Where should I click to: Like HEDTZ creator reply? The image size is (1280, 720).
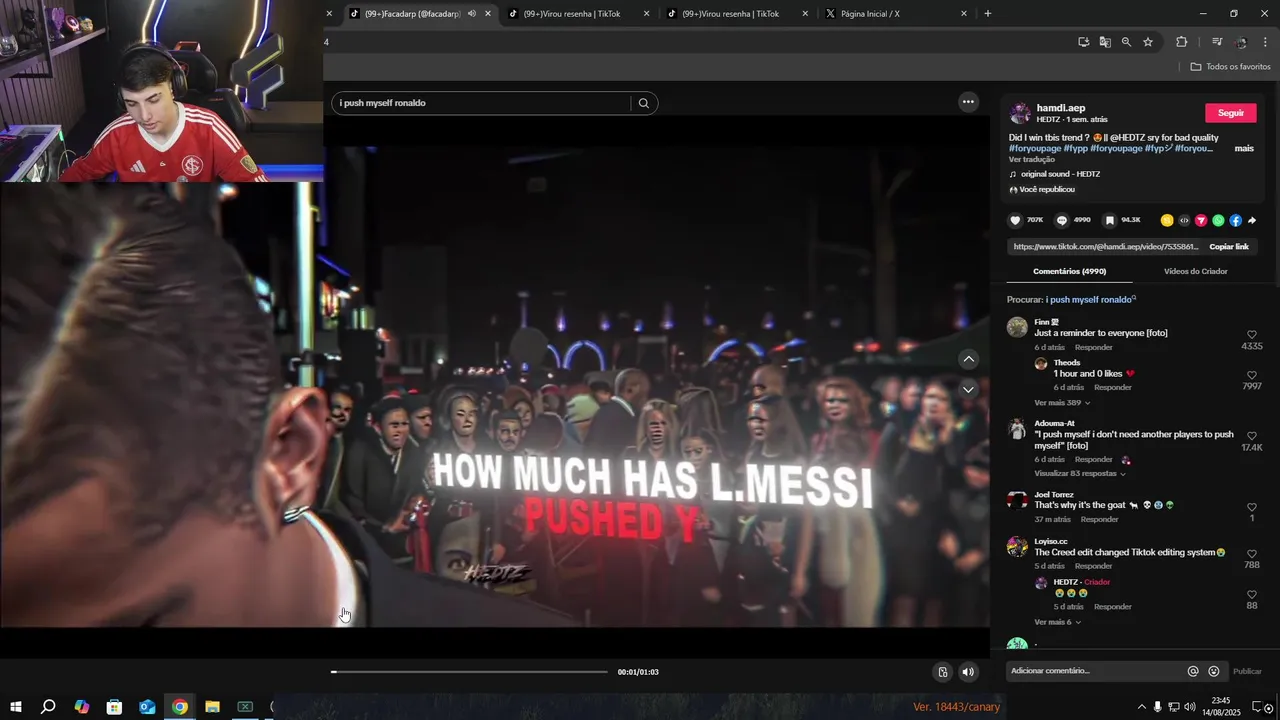tap(1251, 594)
